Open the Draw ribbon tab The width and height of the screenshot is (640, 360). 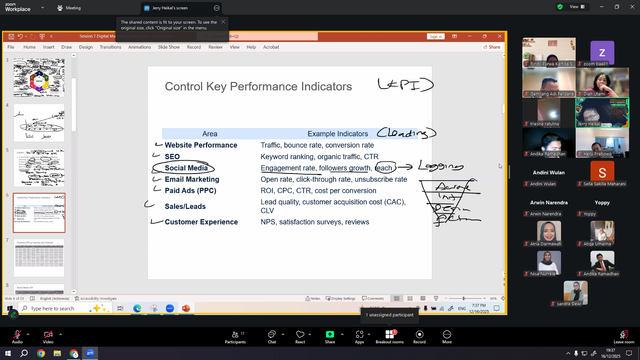click(x=67, y=47)
